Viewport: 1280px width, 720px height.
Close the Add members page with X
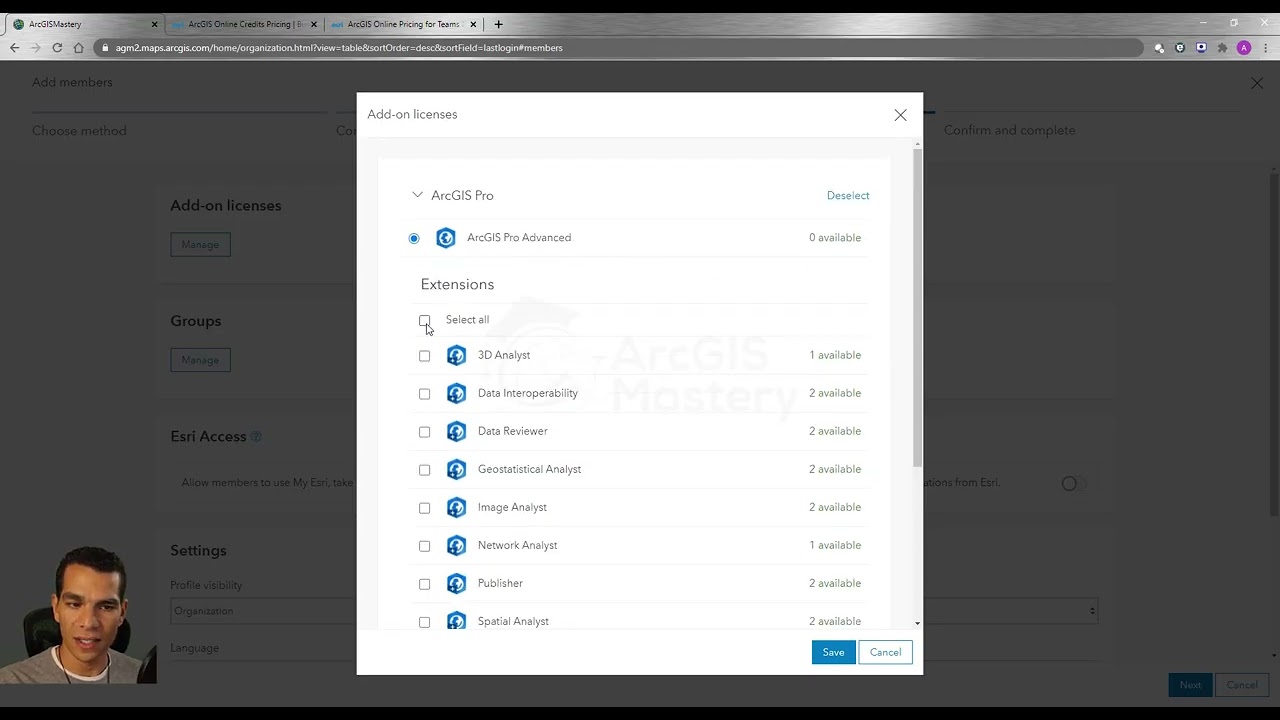(1257, 83)
